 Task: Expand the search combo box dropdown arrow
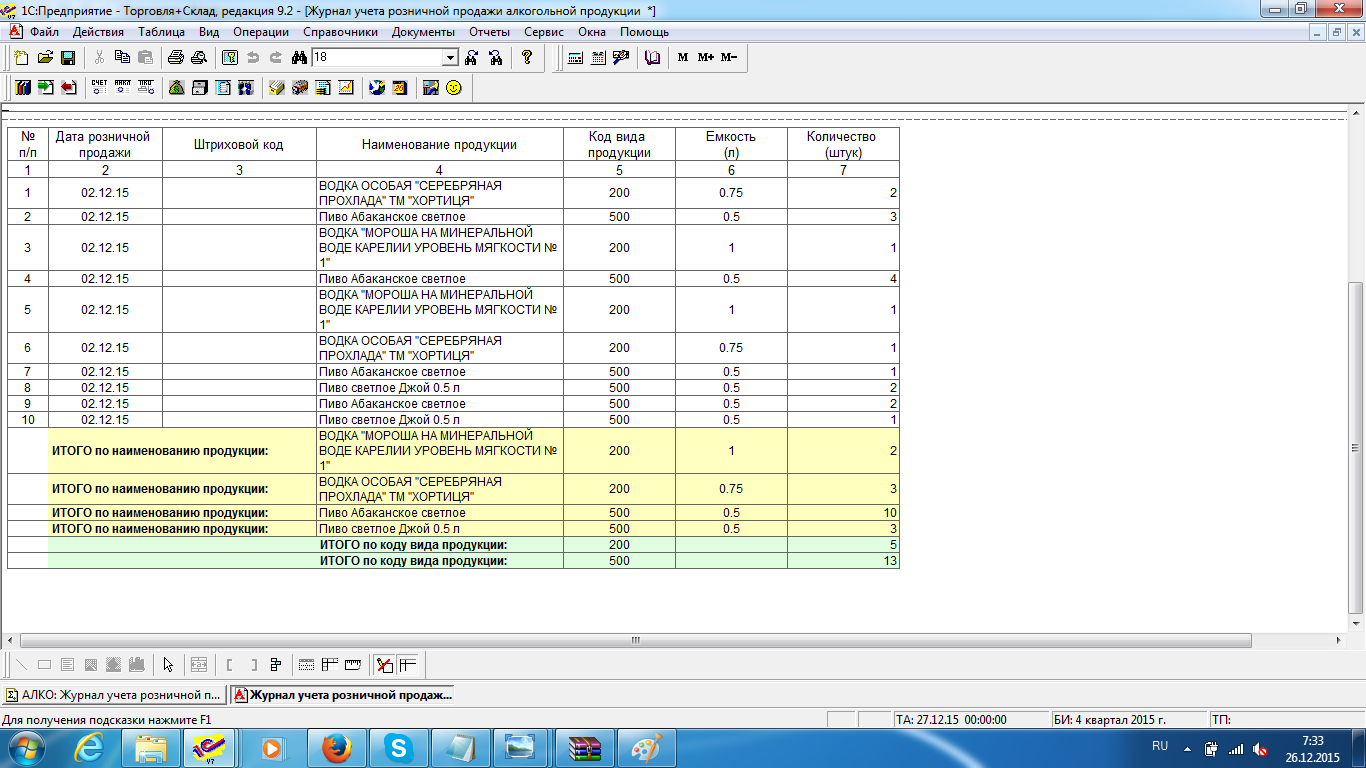[x=450, y=58]
